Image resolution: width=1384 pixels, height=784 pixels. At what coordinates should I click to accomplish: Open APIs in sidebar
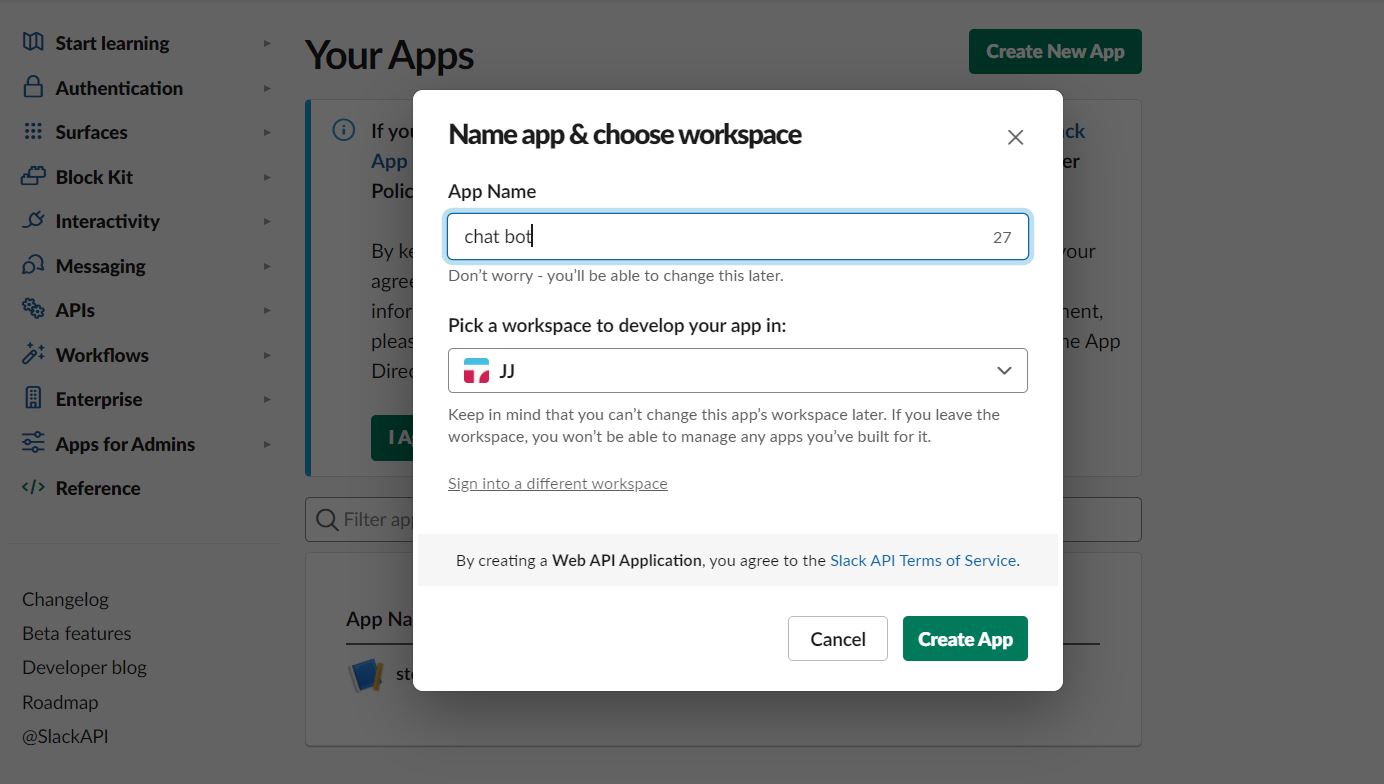coord(75,310)
